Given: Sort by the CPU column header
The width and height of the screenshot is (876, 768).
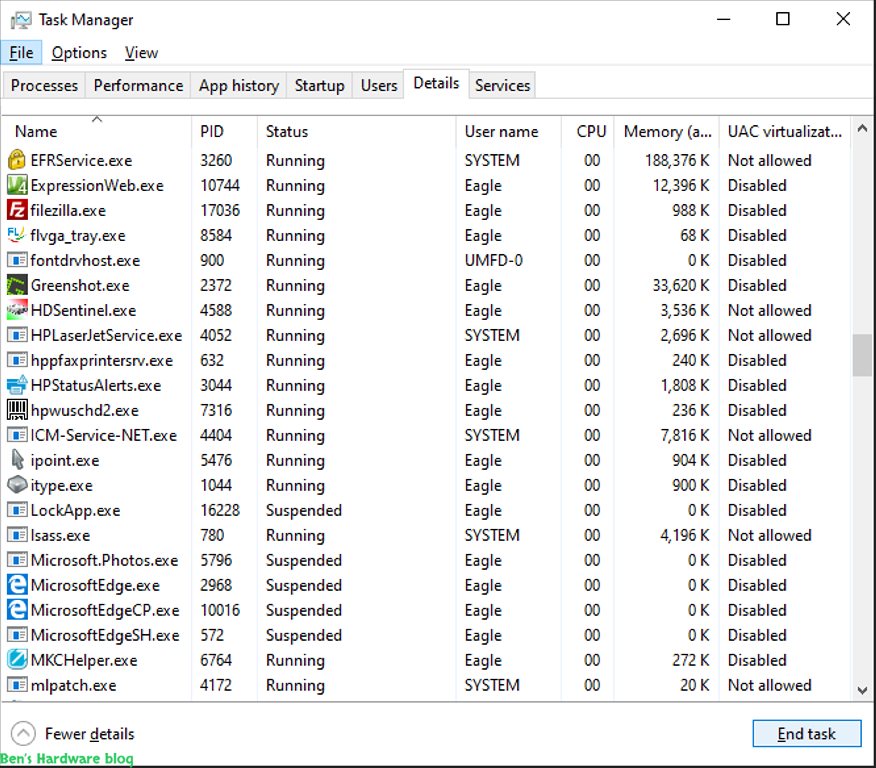Looking at the screenshot, I should [x=587, y=131].
